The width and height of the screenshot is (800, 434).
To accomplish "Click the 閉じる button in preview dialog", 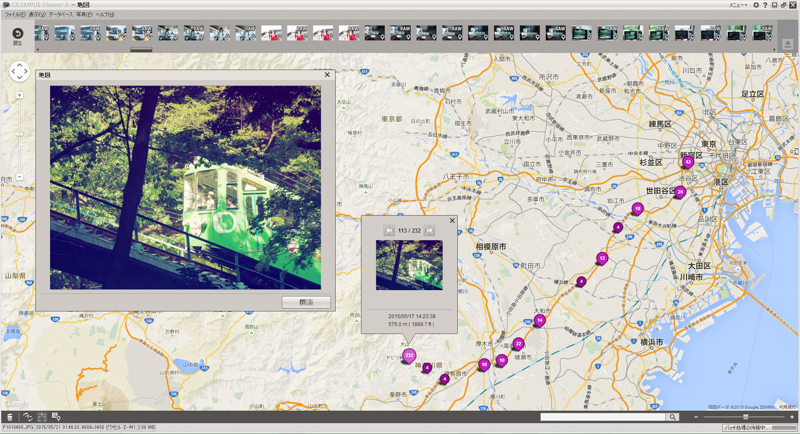I will pyautogui.click(x=306, y=302).
